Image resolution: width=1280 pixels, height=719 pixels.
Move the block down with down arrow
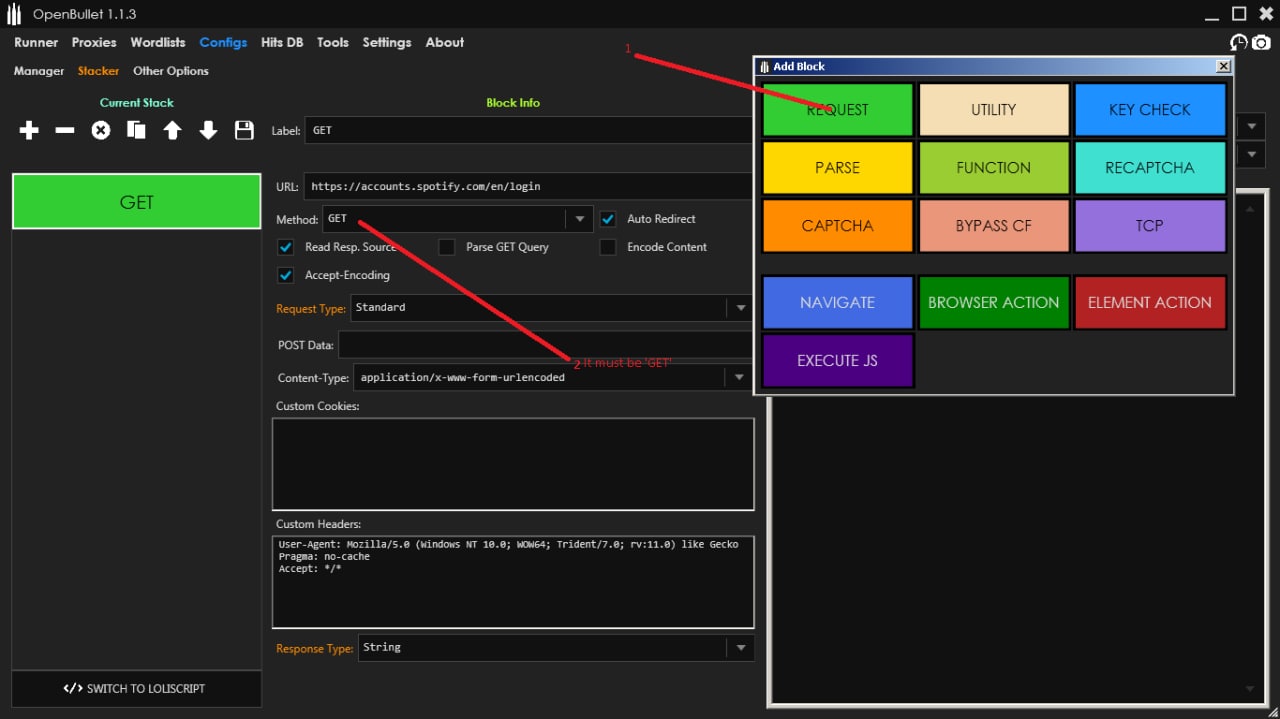[208, 130]
